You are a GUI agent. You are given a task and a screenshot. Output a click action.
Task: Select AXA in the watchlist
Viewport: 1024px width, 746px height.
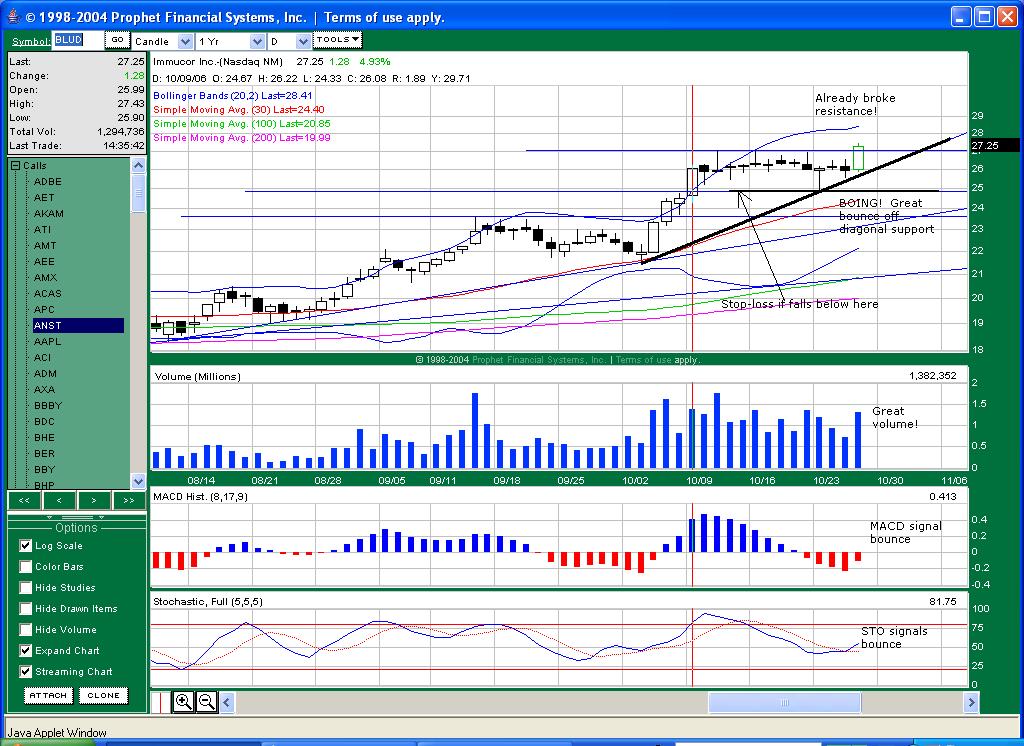44,389
